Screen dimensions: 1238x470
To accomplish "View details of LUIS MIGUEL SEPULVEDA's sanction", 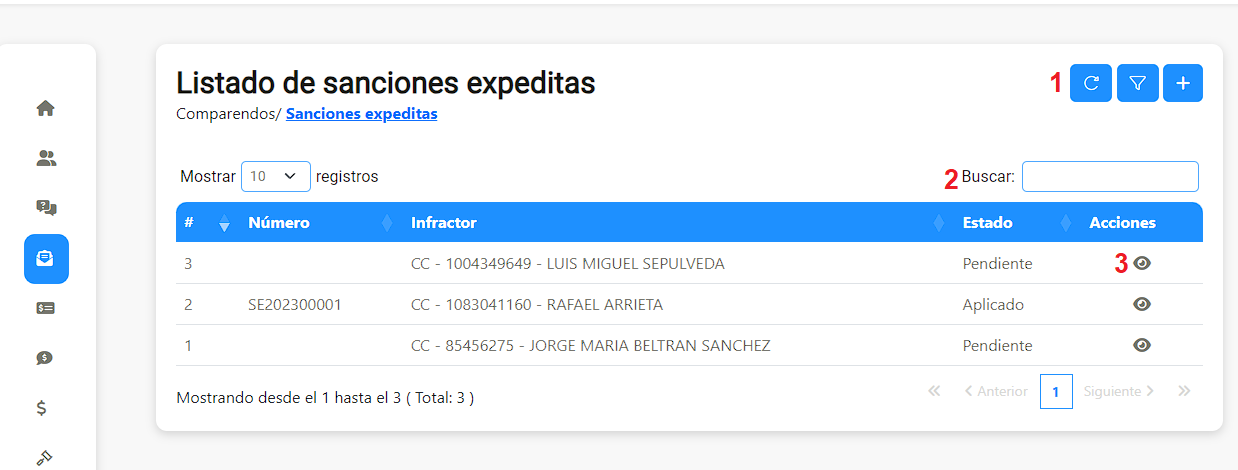I will tap(1142, 263).
